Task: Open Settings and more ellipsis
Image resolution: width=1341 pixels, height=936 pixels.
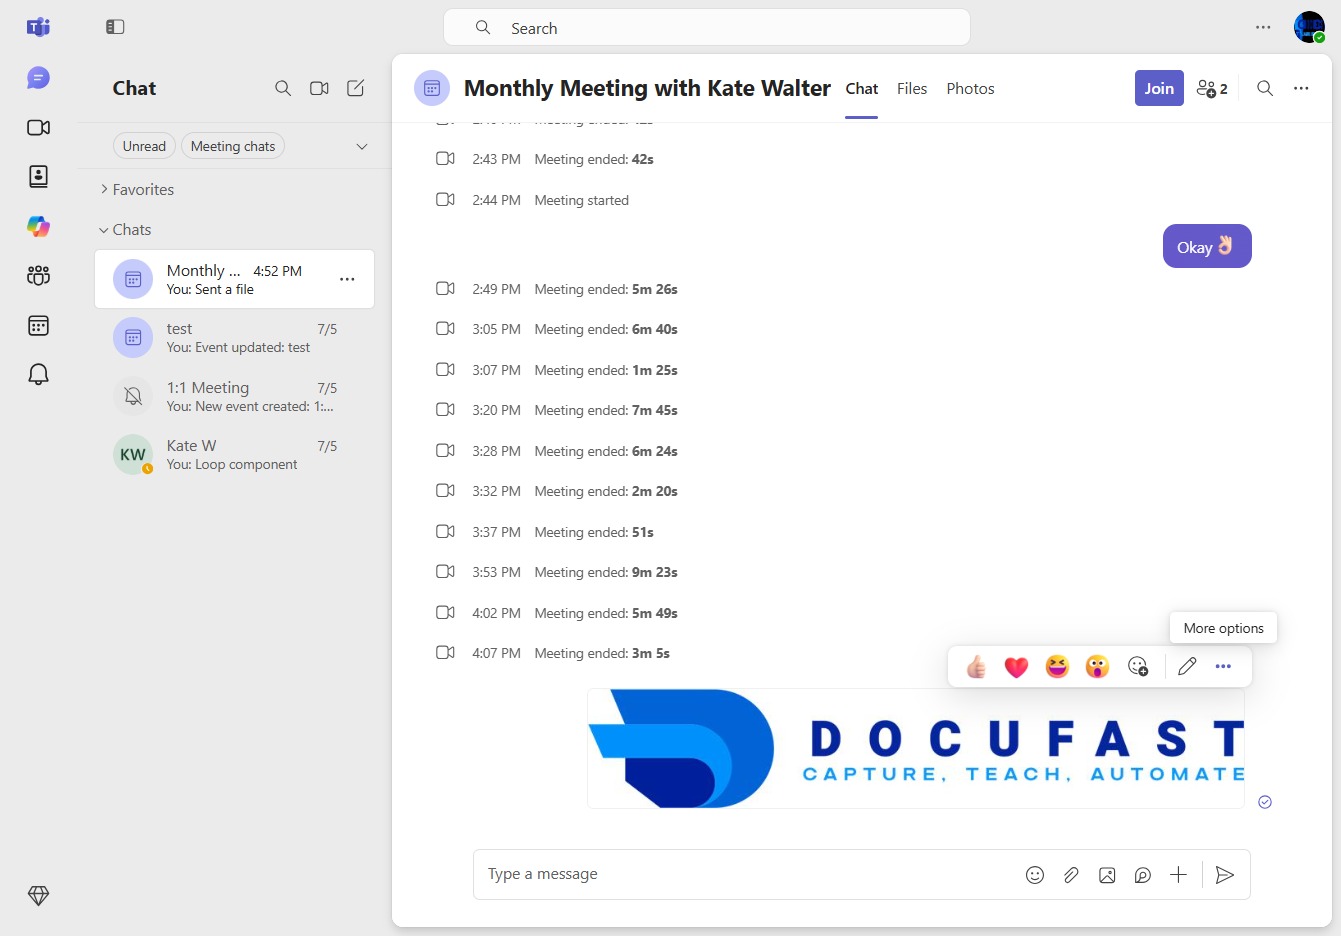Action: click(1263, 27)
